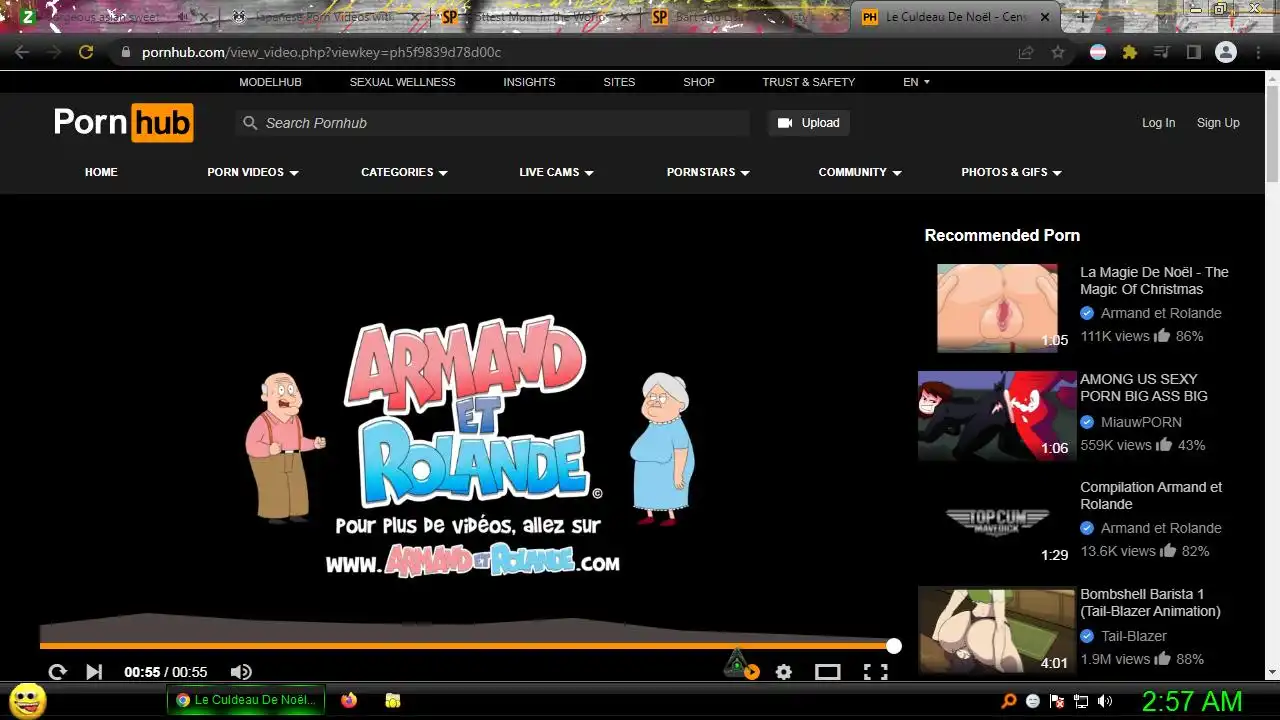Viewport: 1280px width, 720px height.
Task: Go to the site logo homepage
Action: [124, 122]
